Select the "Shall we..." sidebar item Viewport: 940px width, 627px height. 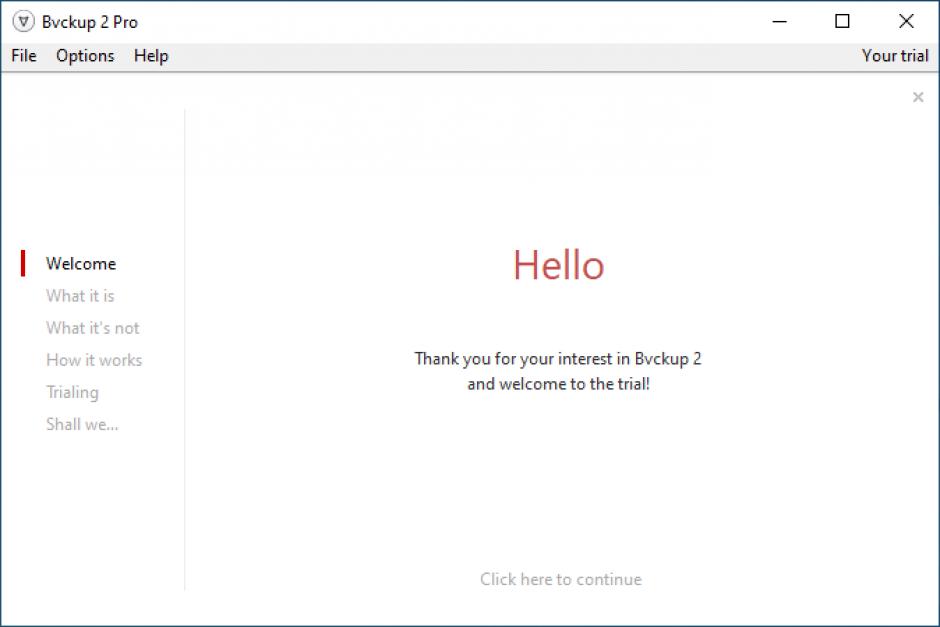[x=82, y=424]
